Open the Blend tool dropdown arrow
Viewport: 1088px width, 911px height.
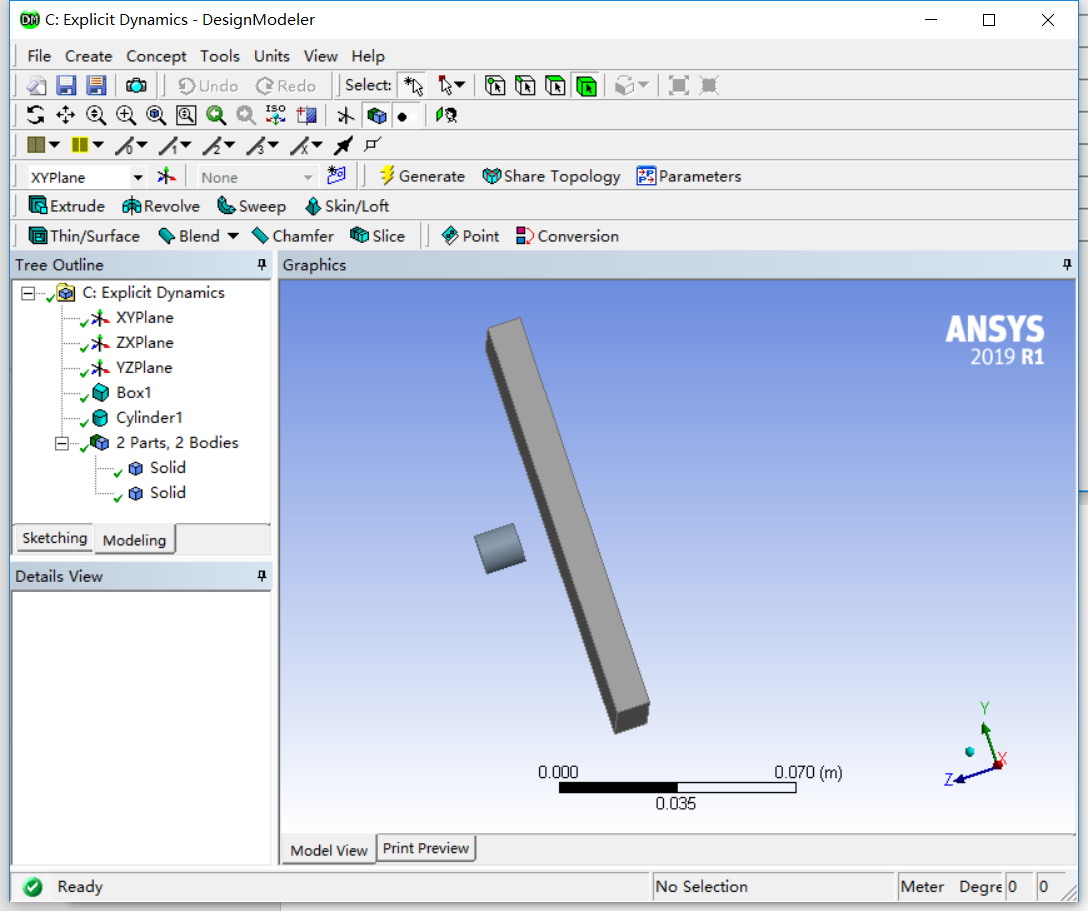tap(232, 236)
